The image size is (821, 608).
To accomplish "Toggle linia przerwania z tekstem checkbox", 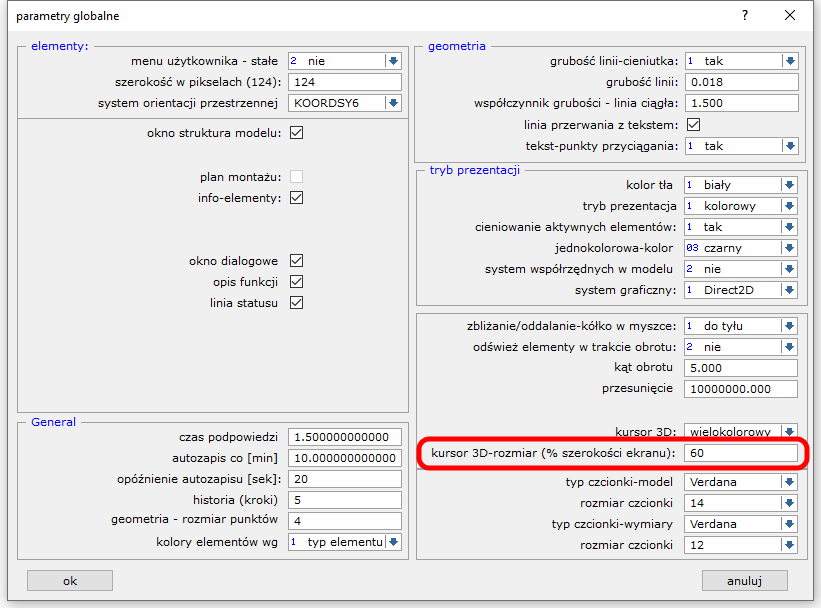I will click(x=692, y=125).
